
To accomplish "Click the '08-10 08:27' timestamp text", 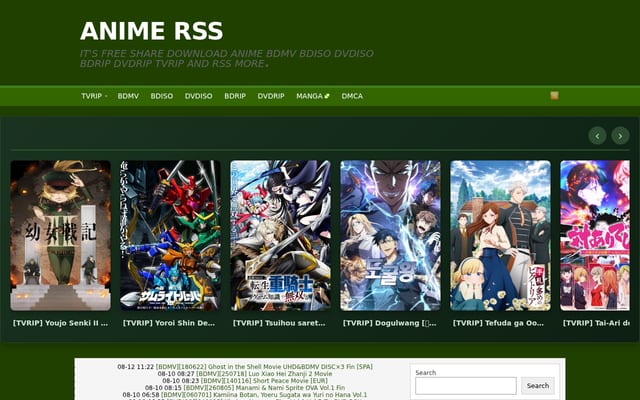I will pyautogui.click(x=176, y=374).
